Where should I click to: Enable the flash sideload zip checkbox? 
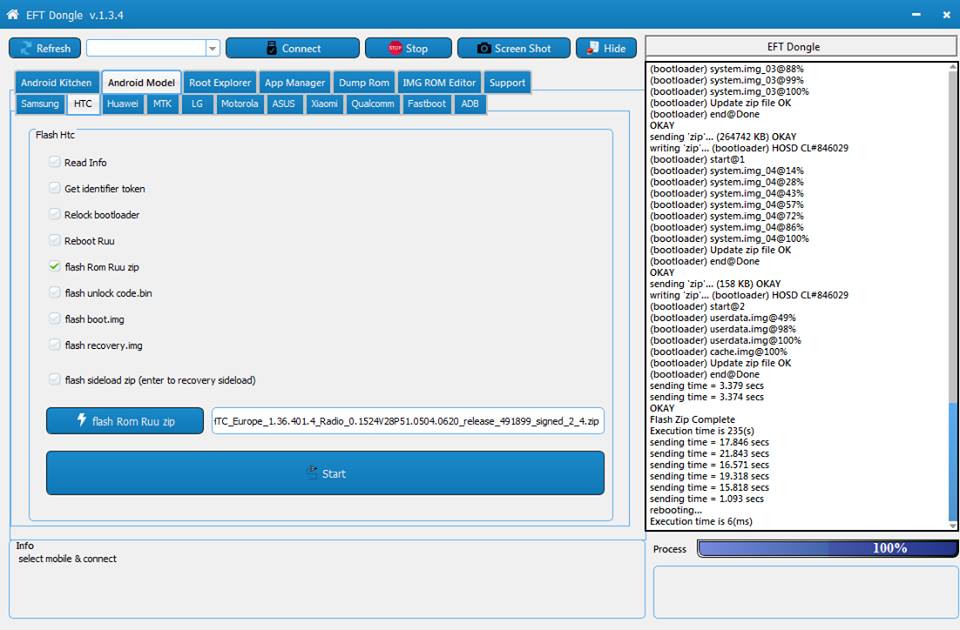[x=54, y=380]
